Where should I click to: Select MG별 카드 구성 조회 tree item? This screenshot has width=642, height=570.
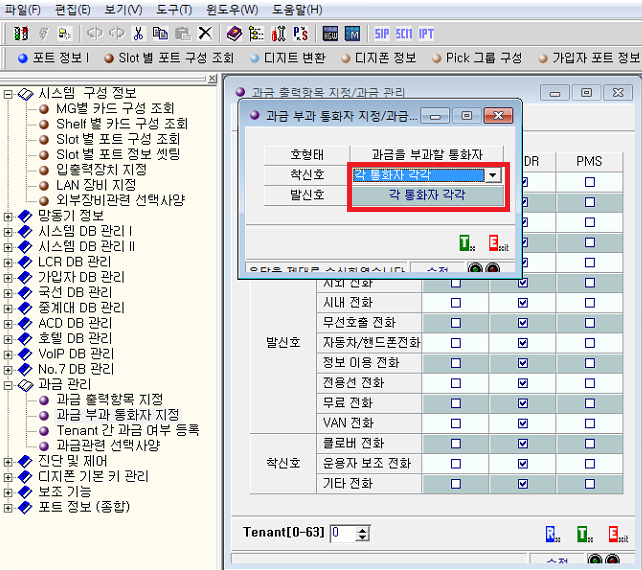[x=115, y=108]
